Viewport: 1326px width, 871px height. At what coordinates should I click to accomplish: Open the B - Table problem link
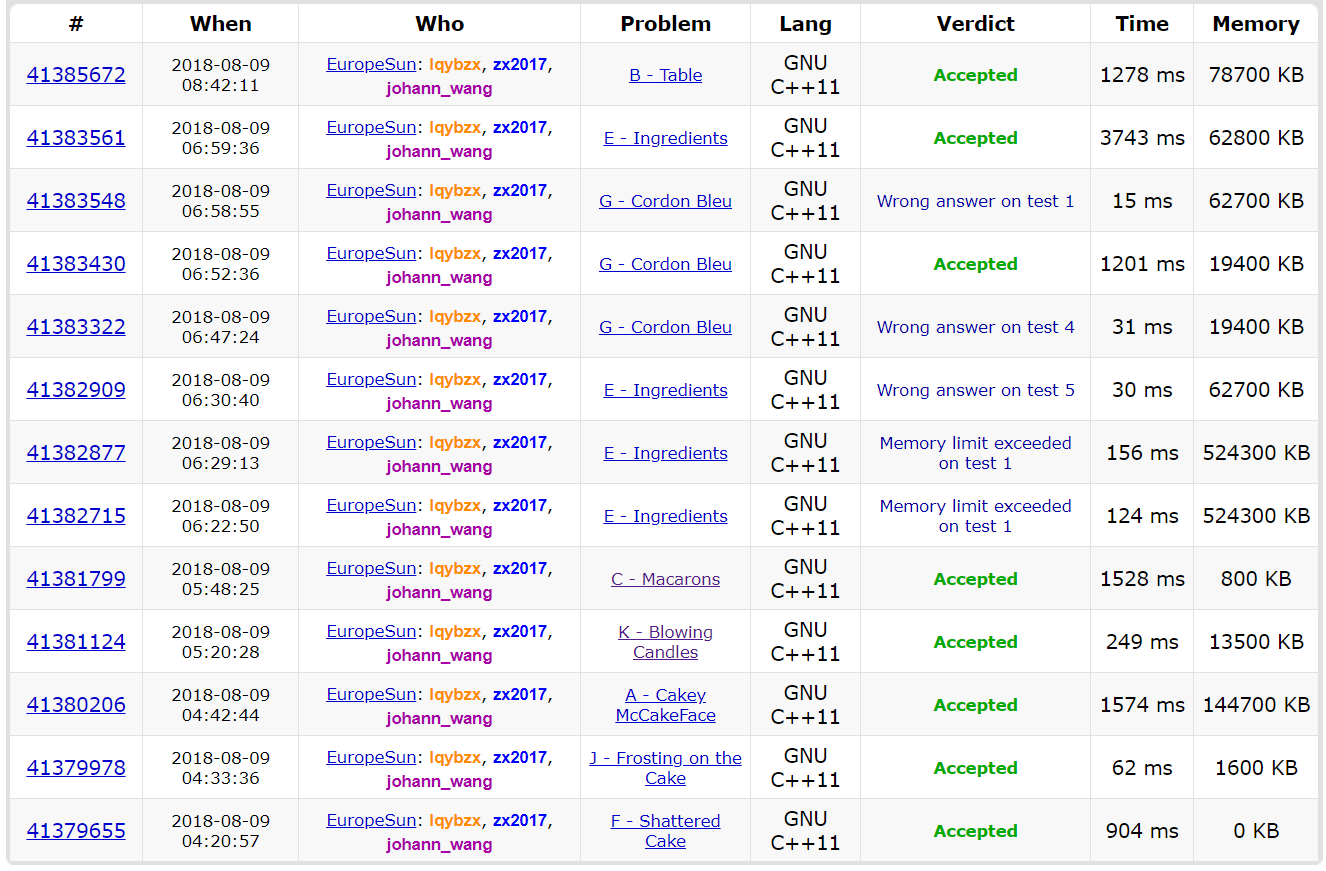(x=665, y=75)
